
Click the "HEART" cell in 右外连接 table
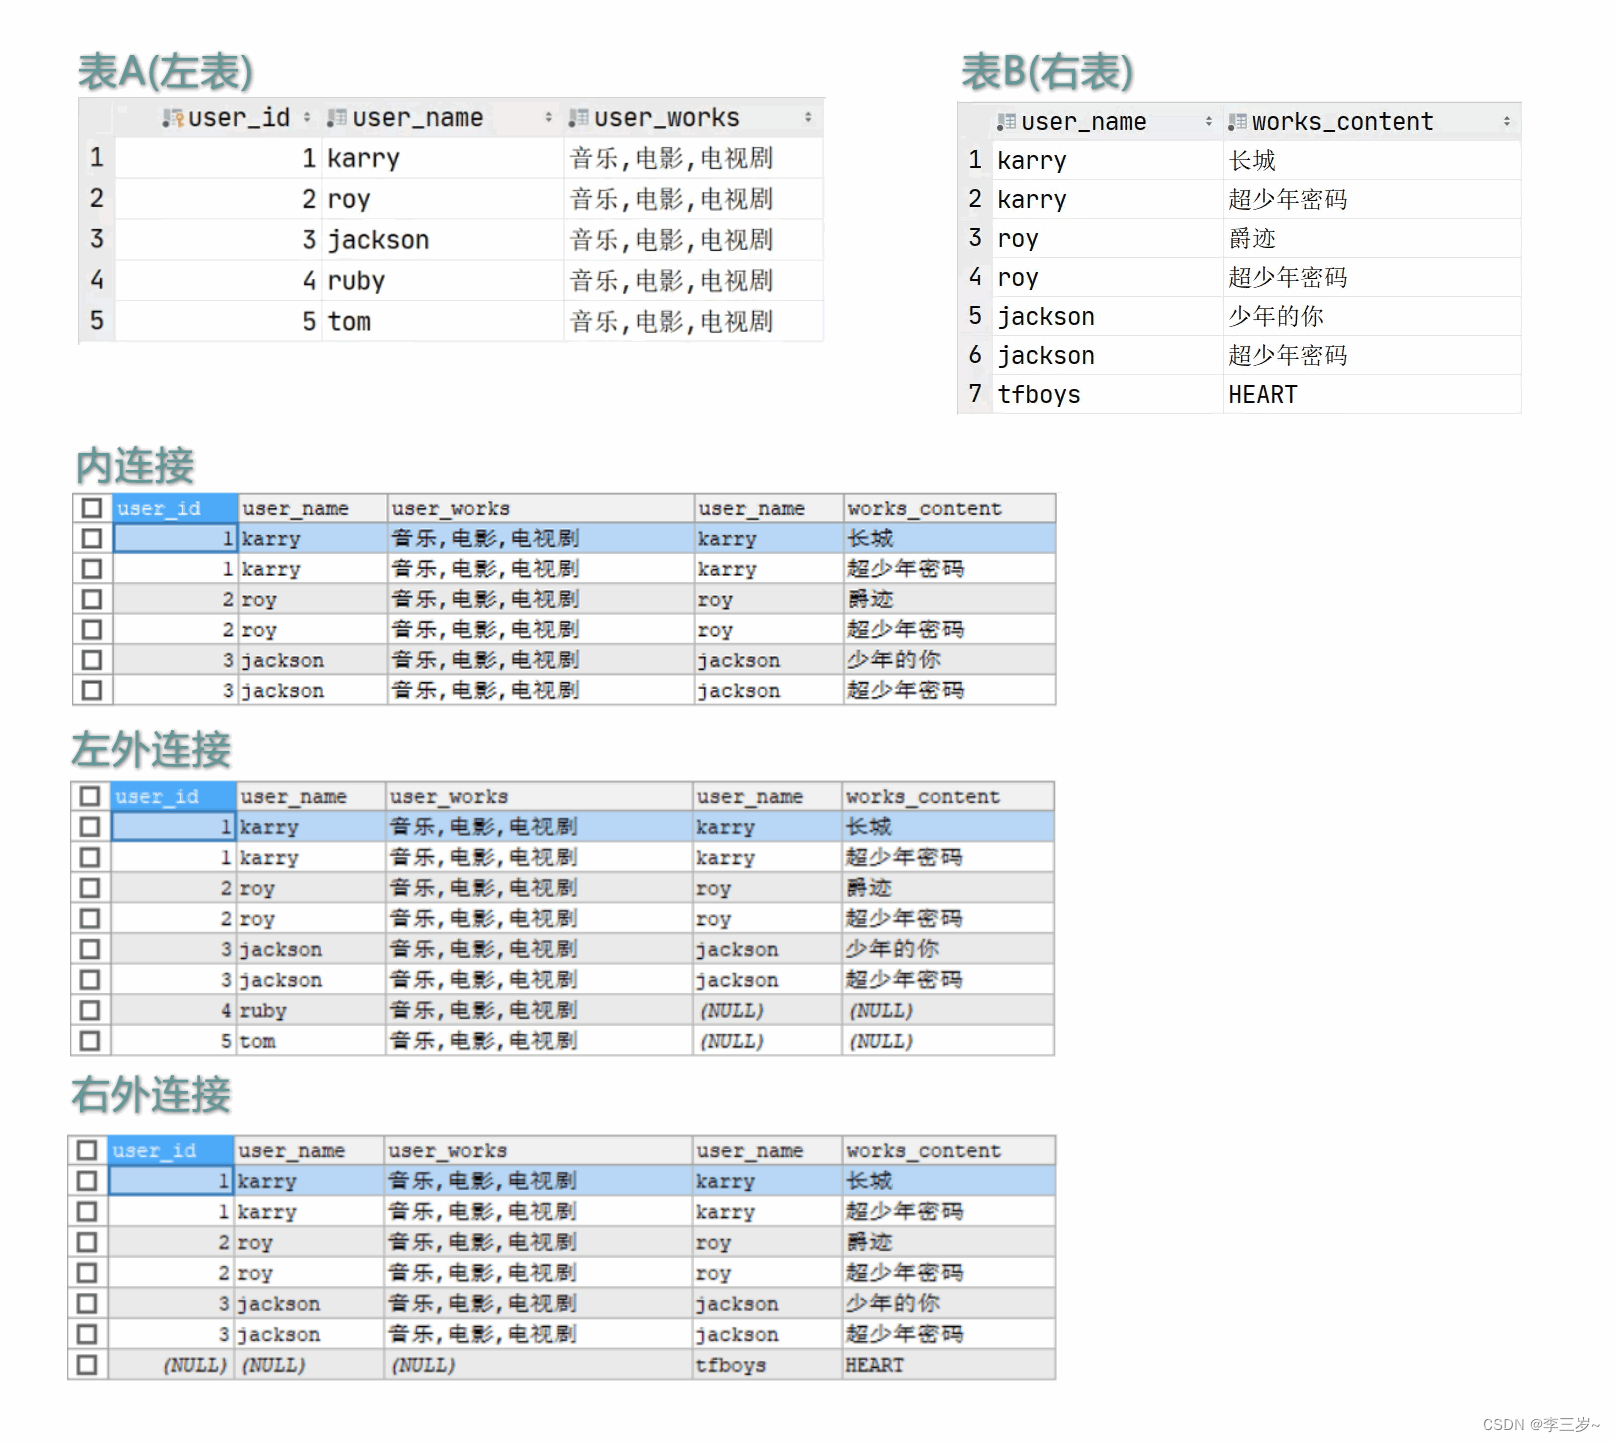tap(948, 1365)
